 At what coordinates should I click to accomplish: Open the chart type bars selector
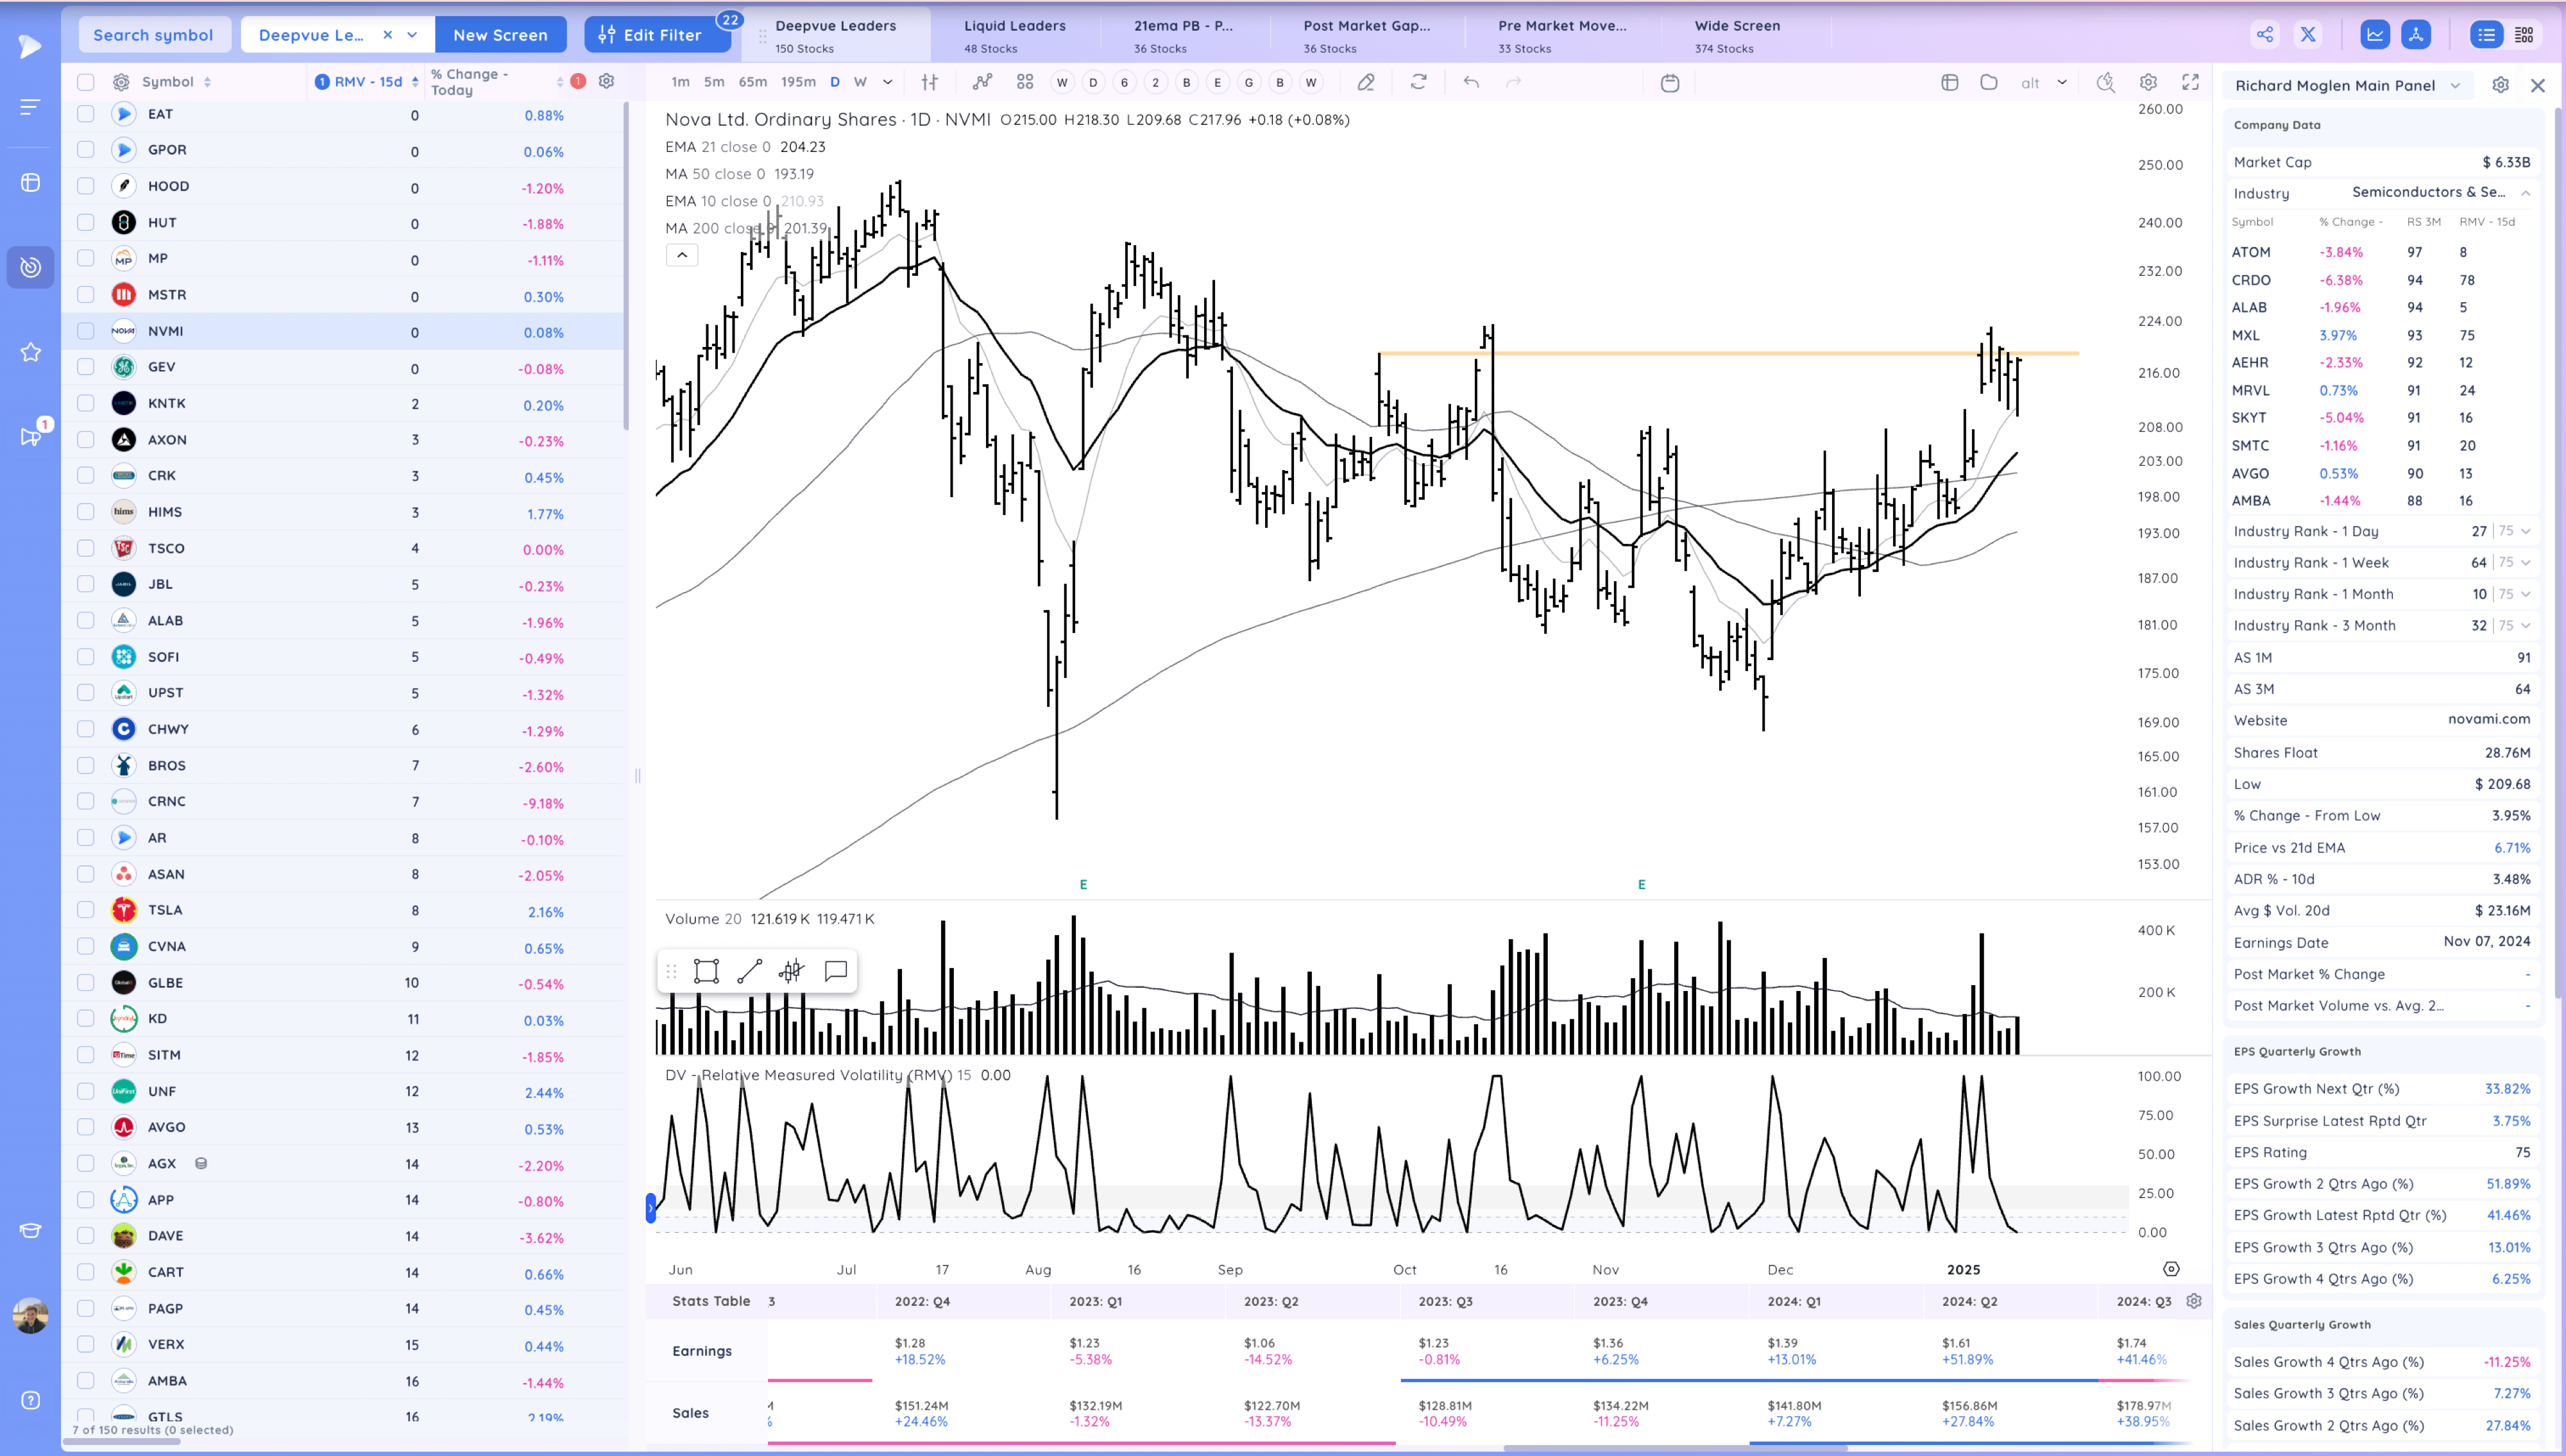coord(929,82)
